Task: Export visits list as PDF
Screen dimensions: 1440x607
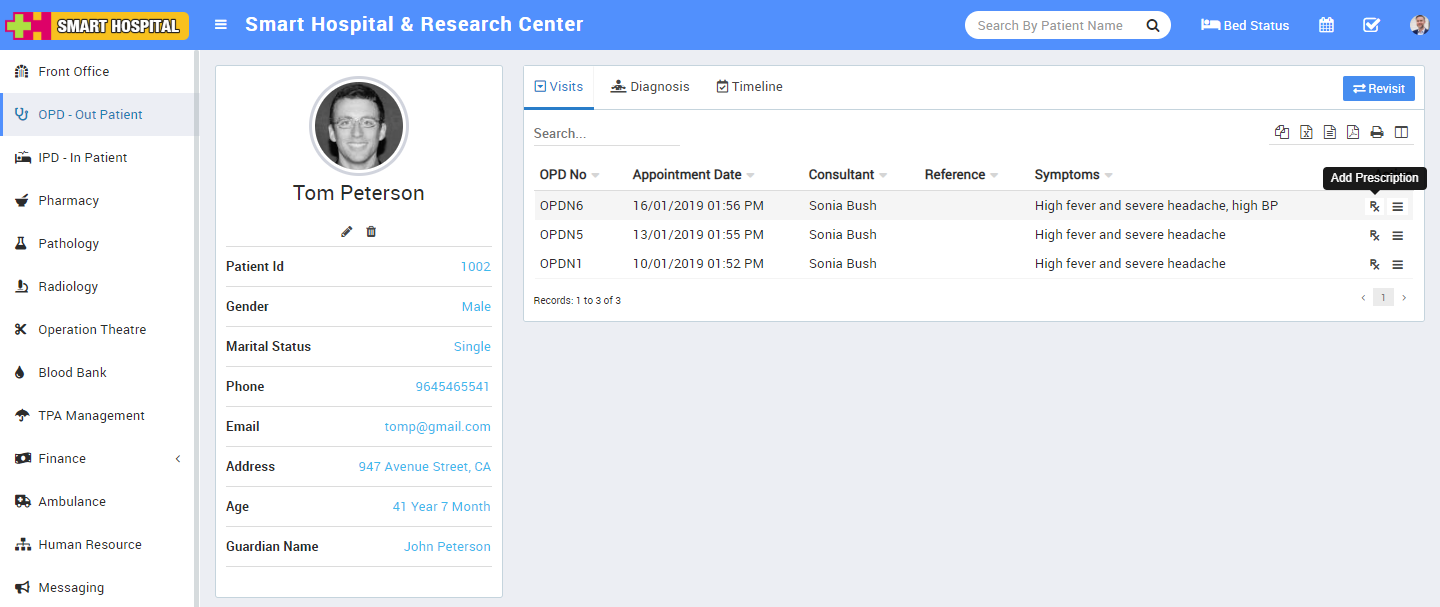Action: 1353,131
